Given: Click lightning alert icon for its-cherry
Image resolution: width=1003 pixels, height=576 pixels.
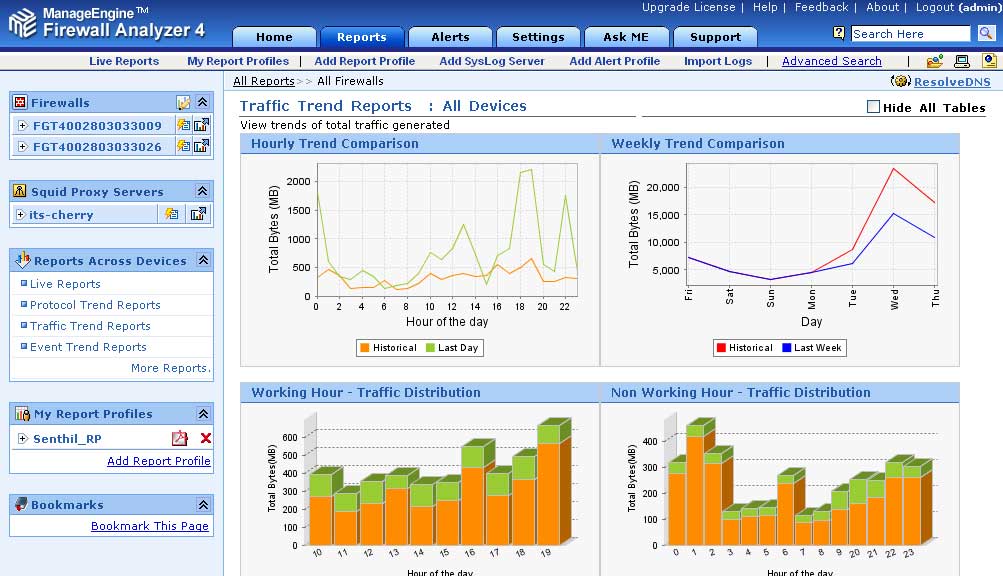Looking at the screenshot, I should (172, 214).
